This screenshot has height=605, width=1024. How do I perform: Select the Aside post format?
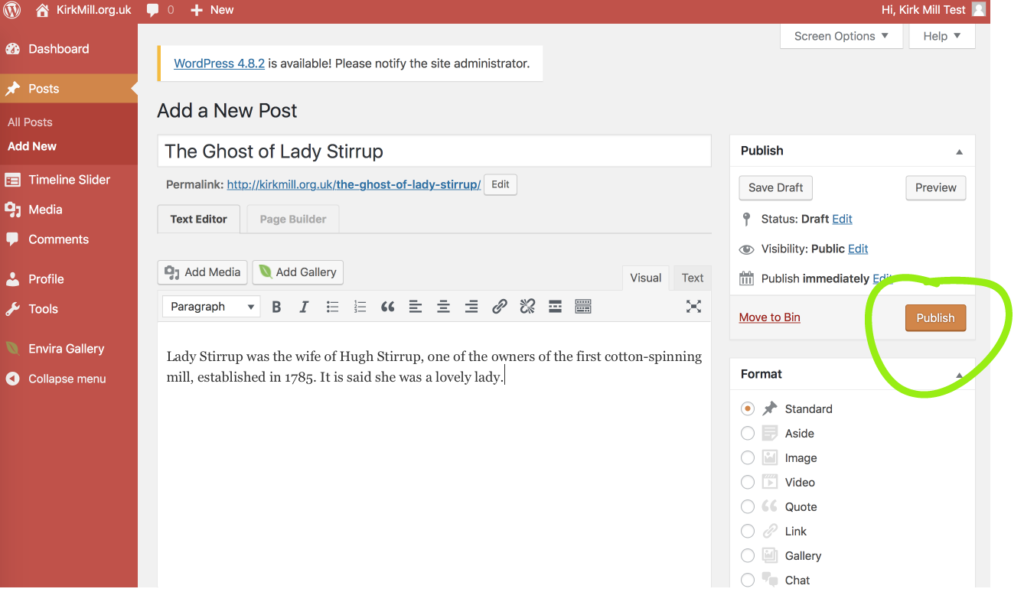[748, 433]
